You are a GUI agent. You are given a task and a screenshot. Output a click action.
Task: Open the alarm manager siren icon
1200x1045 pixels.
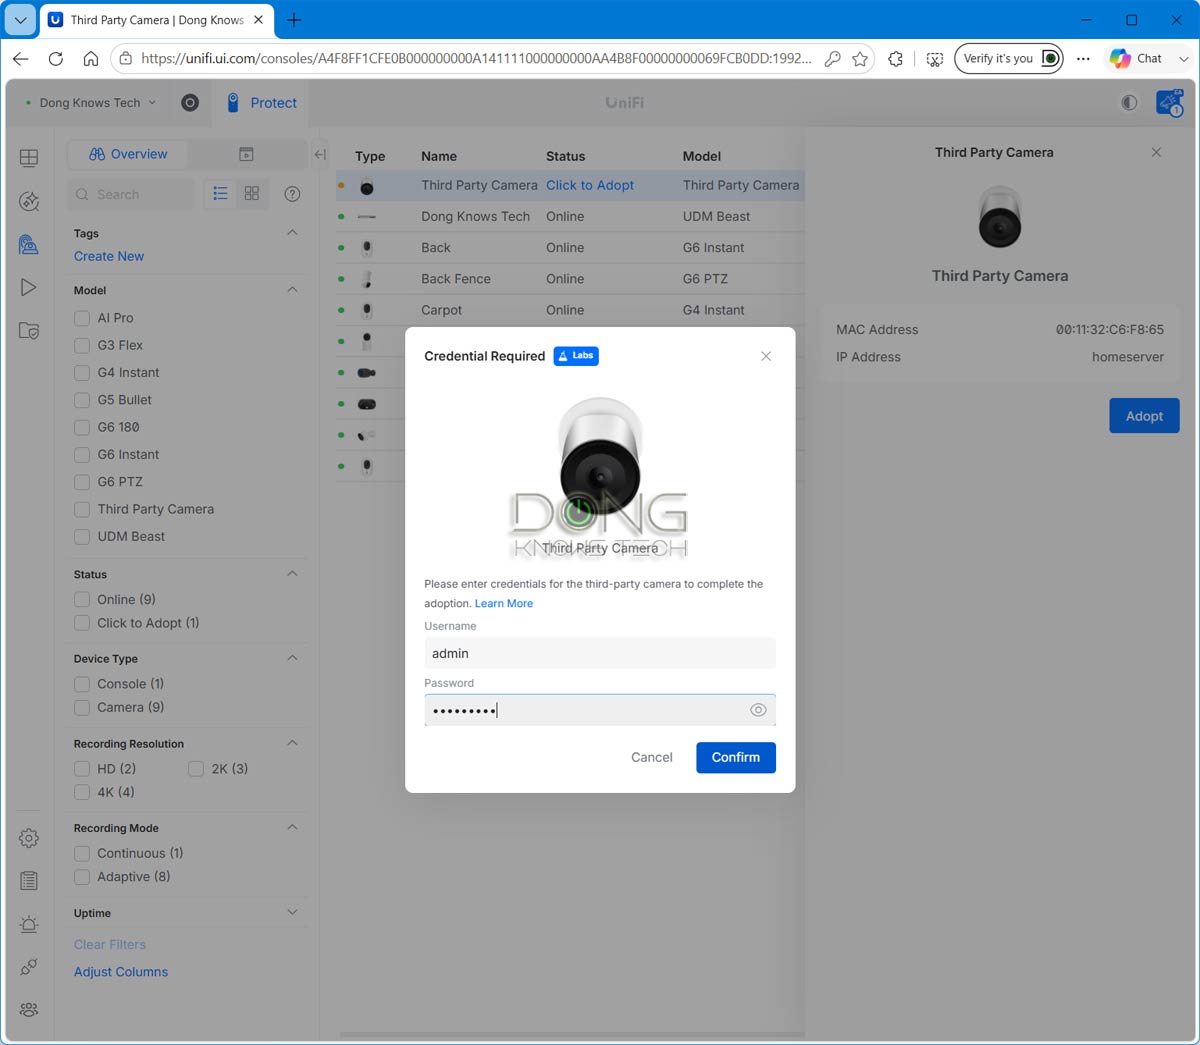pyautogui.click(x=29, y=924)
